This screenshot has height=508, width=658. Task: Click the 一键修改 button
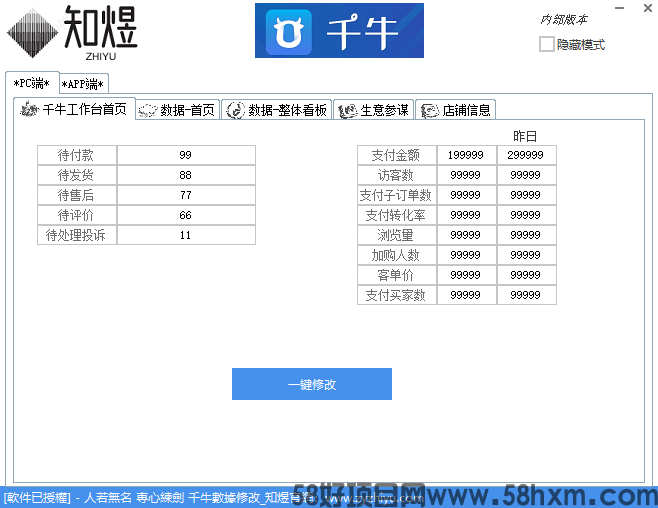coord(312,384)
